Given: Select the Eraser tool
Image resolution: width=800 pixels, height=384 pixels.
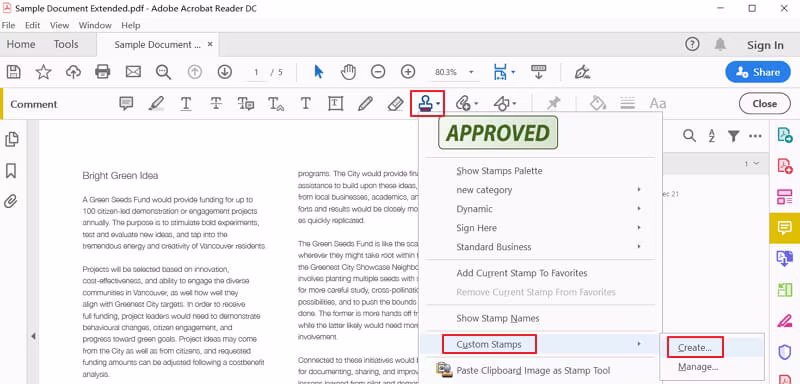Looking at the screenshot, I should (x=395, y=104).
